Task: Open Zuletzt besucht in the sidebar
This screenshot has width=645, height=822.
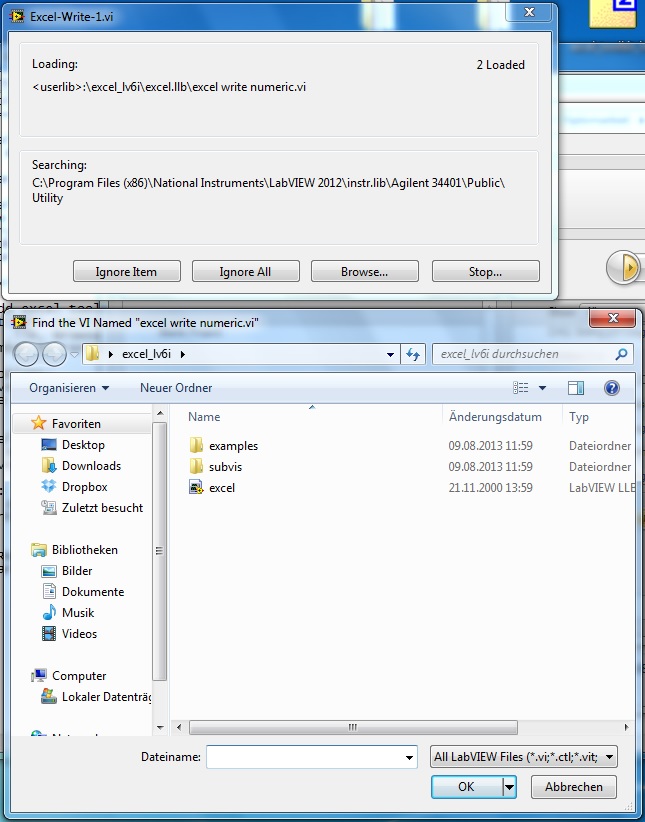Action: pos(102,507)
